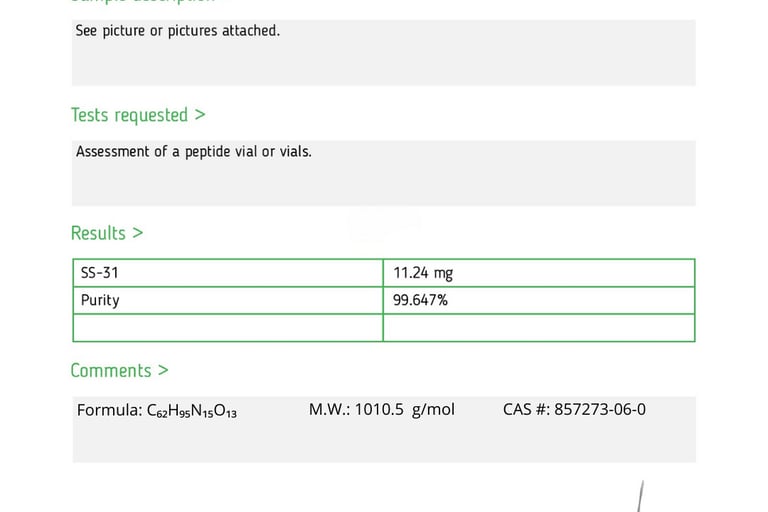Viewport: 768px width, 512px height.
Task: Select the 99.647% purity value cell
Action: pyautogui.click(x=538, y=300)
